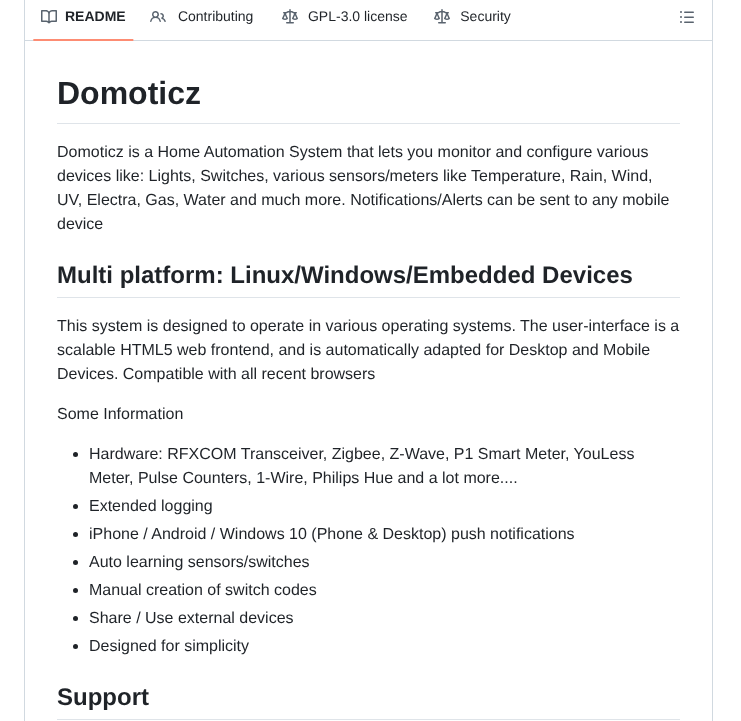
Task: Click the Support heading
Action: (x=103, y=697)
